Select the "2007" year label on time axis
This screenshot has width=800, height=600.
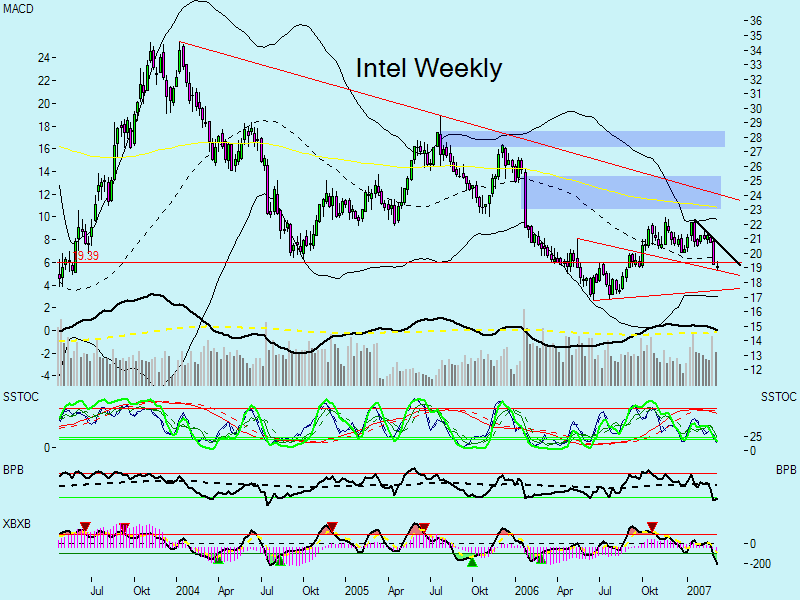698,590
